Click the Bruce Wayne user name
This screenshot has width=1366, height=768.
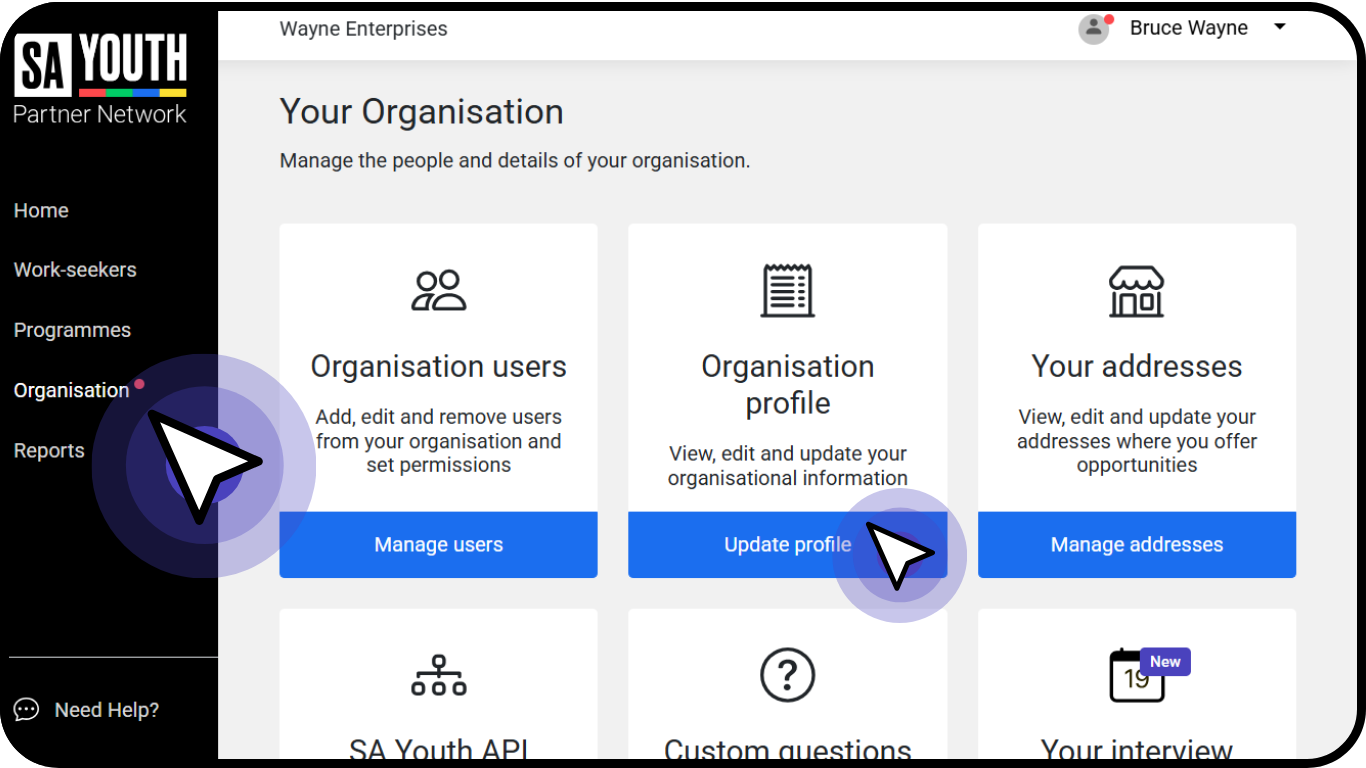click(x=1188, y=28)
